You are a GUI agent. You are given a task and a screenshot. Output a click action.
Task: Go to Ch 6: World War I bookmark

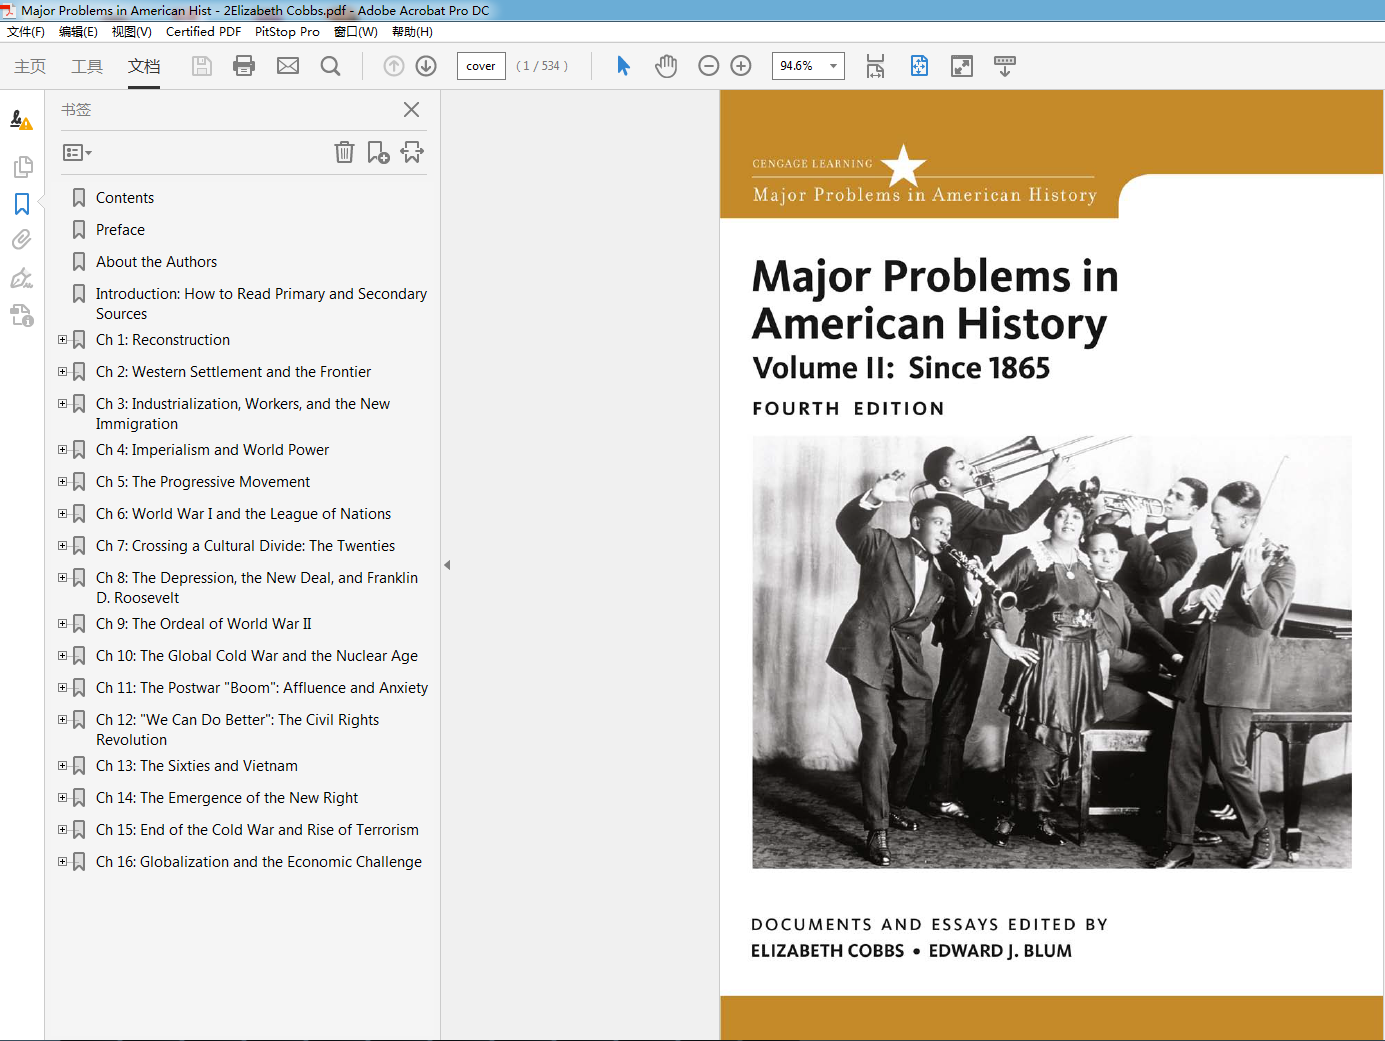click(x=243, y=514)
